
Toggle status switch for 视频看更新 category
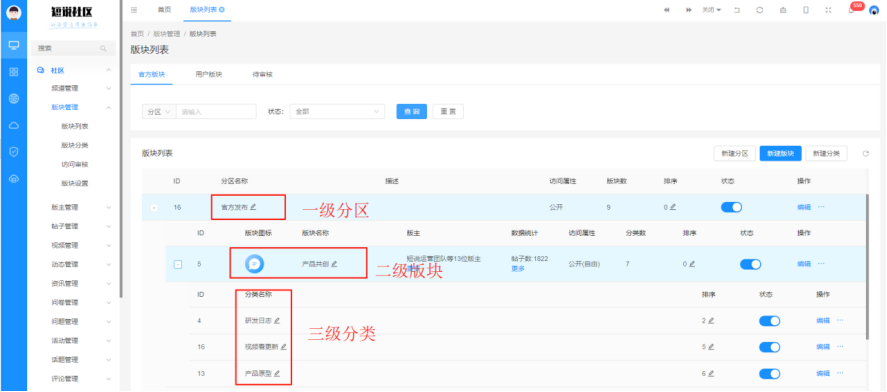pyautogui.click(x=769, y=347)
